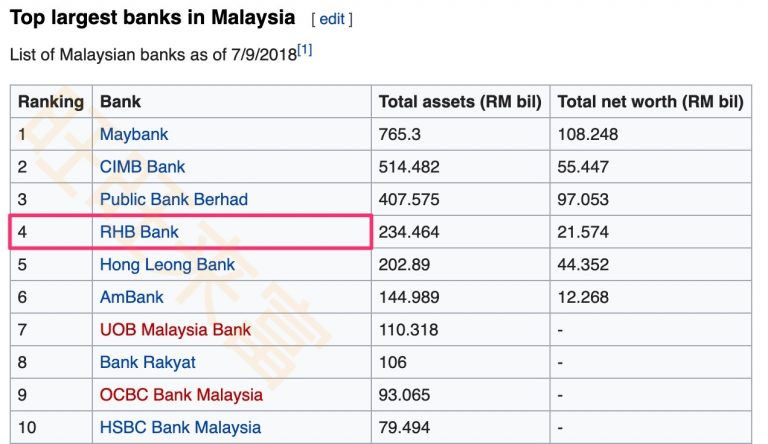This screenshot has width=768, height=444.
Task: Open the RHB Bank article
Action: coord(139,232)
